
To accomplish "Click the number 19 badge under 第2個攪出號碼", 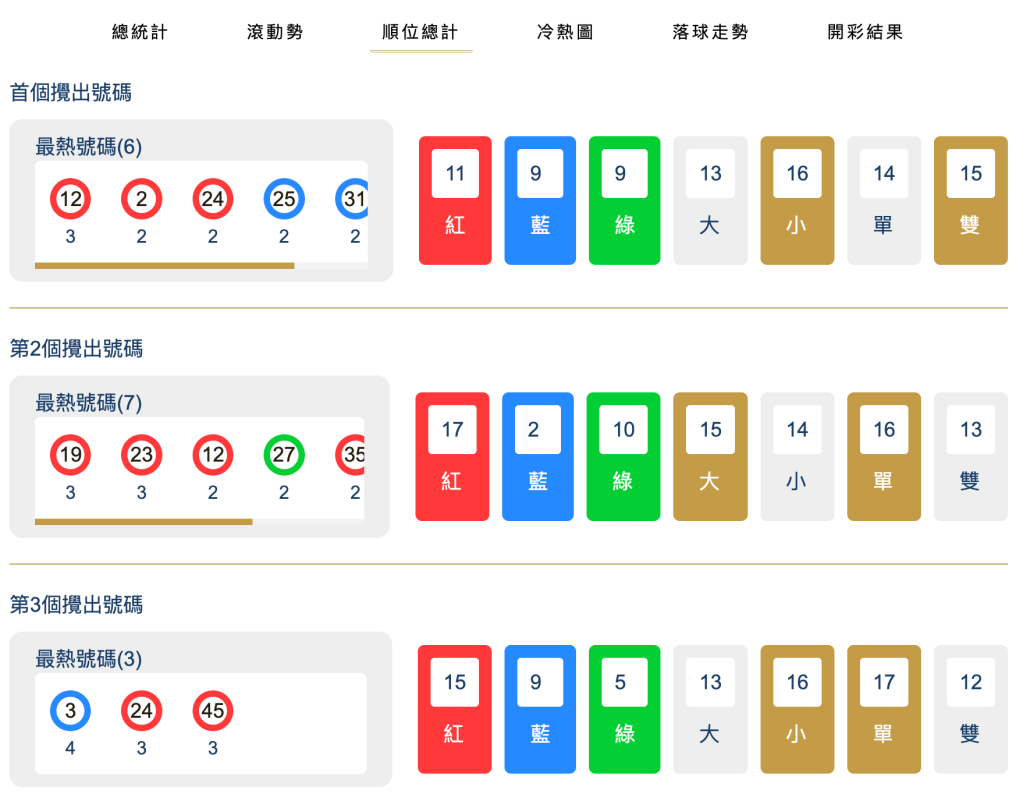I will (69, 455).
